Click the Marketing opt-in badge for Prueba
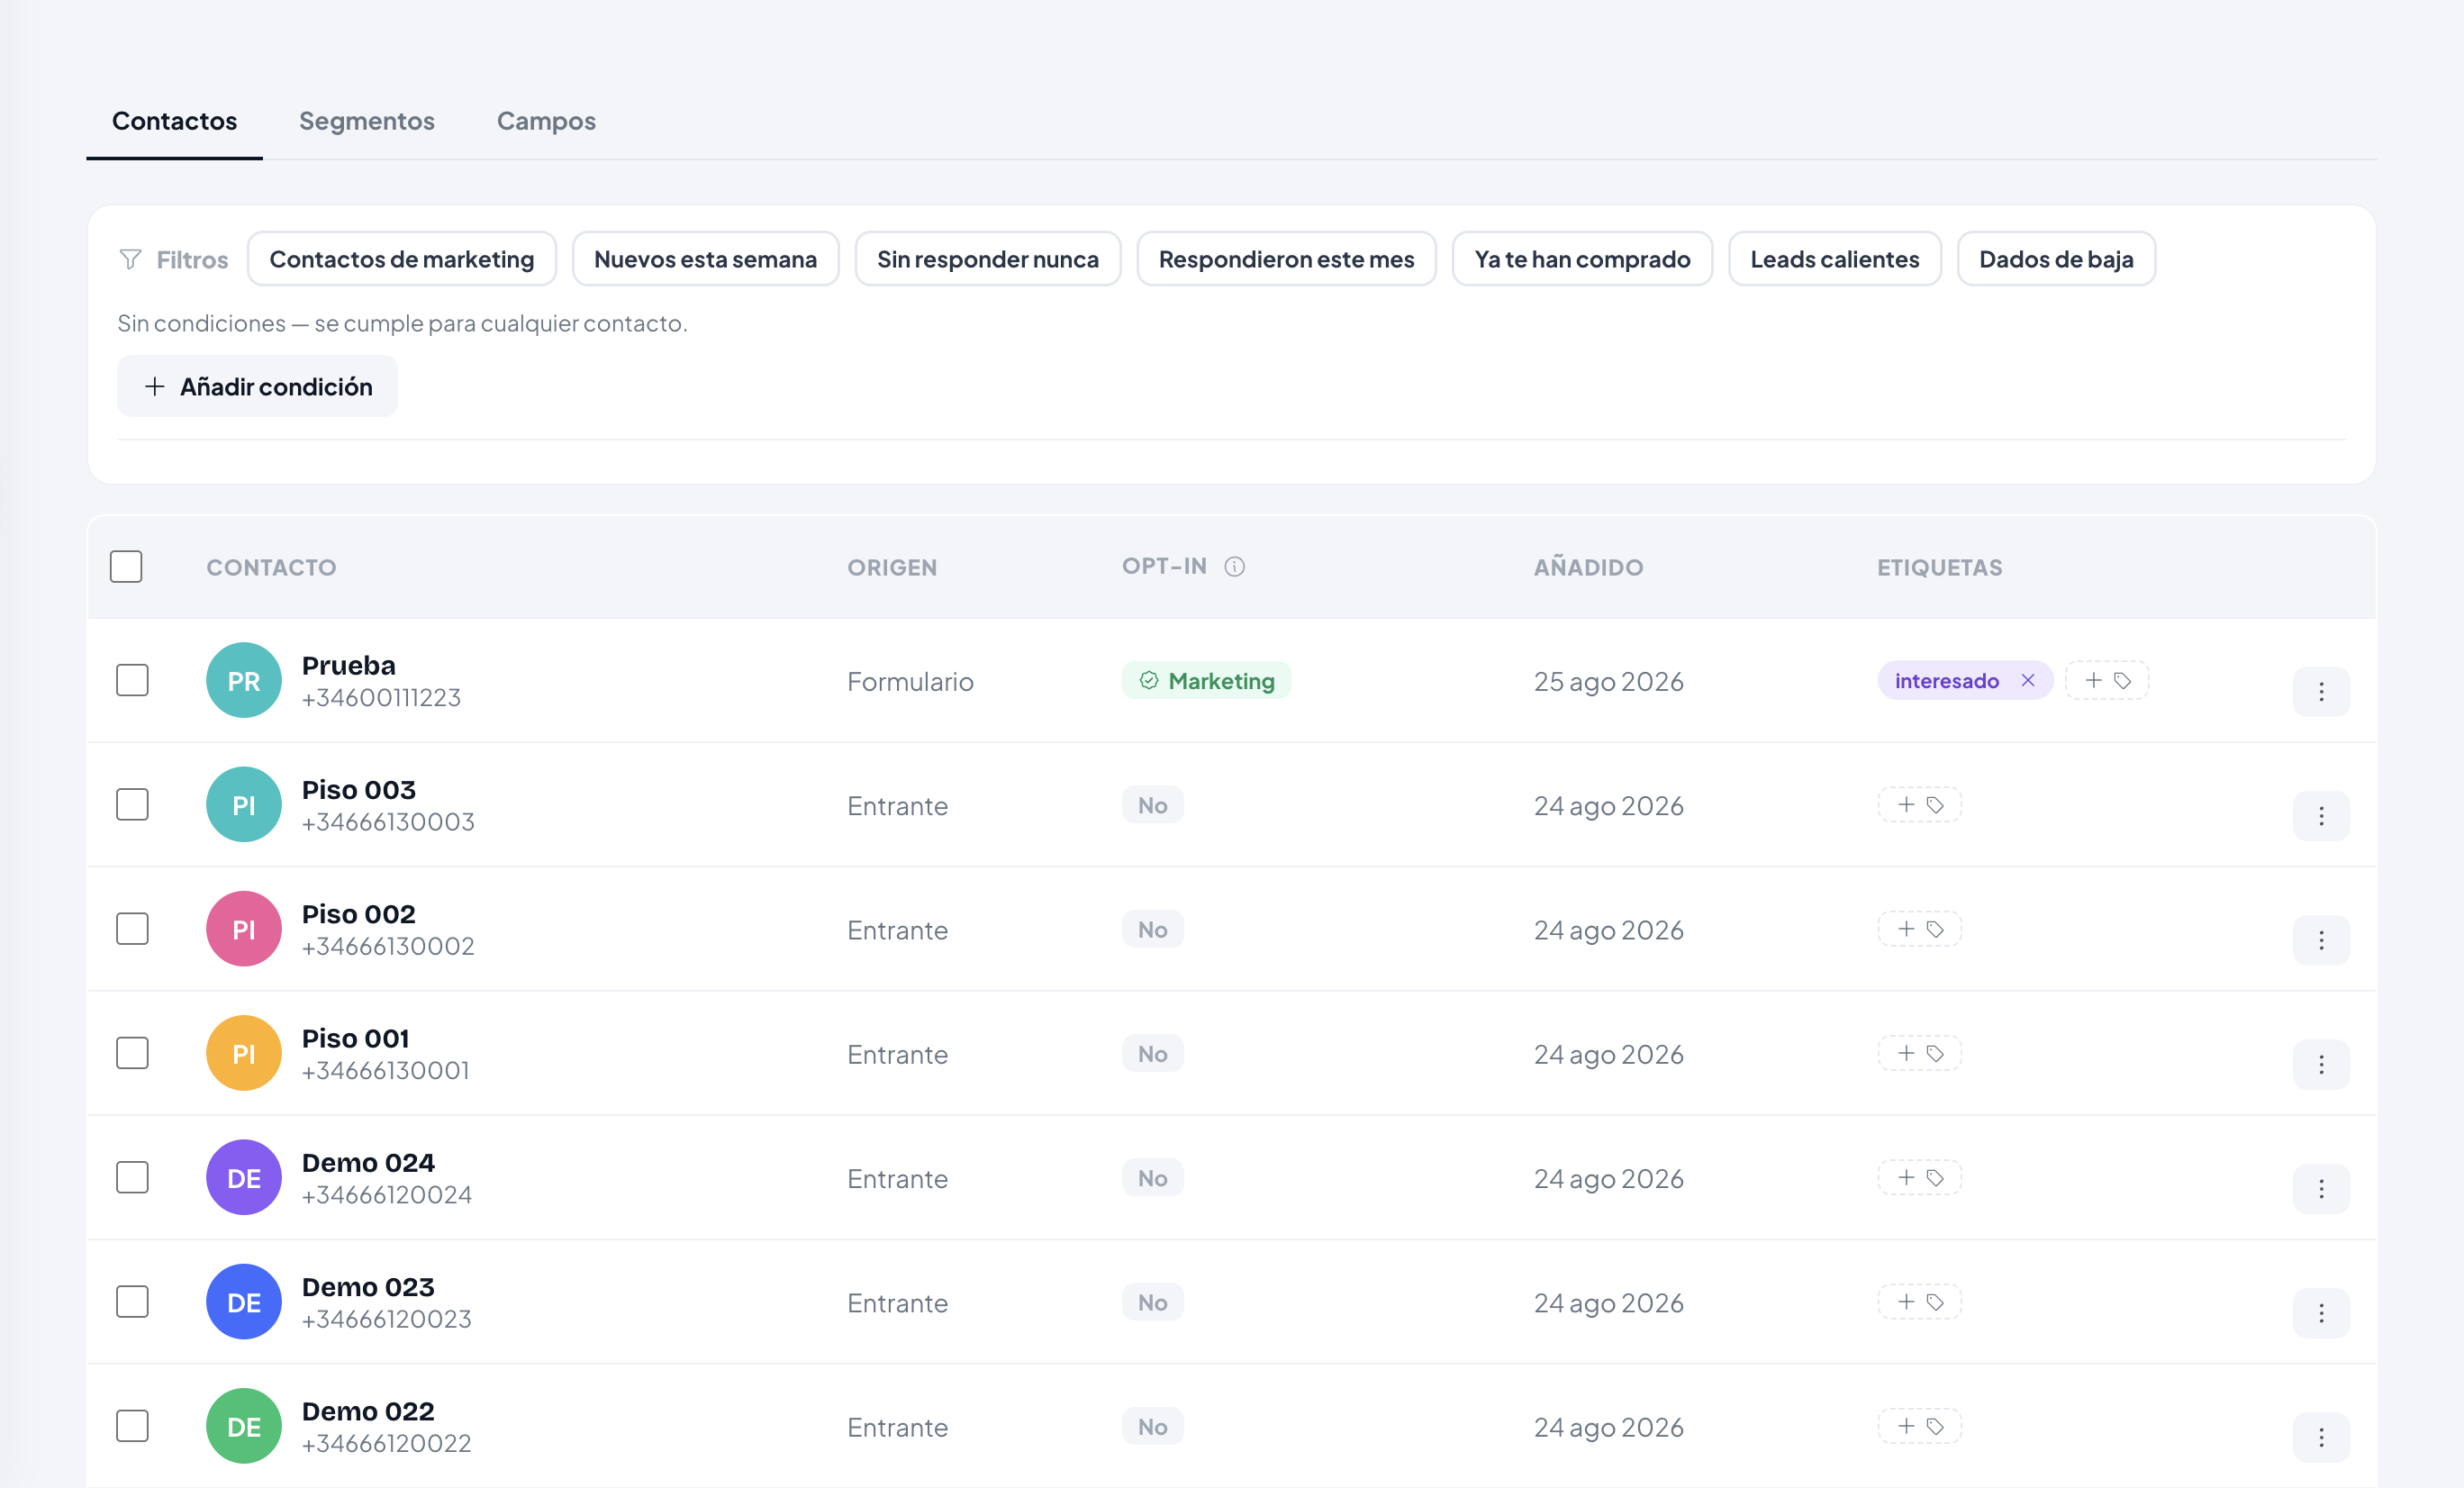 coord(1206,681)
